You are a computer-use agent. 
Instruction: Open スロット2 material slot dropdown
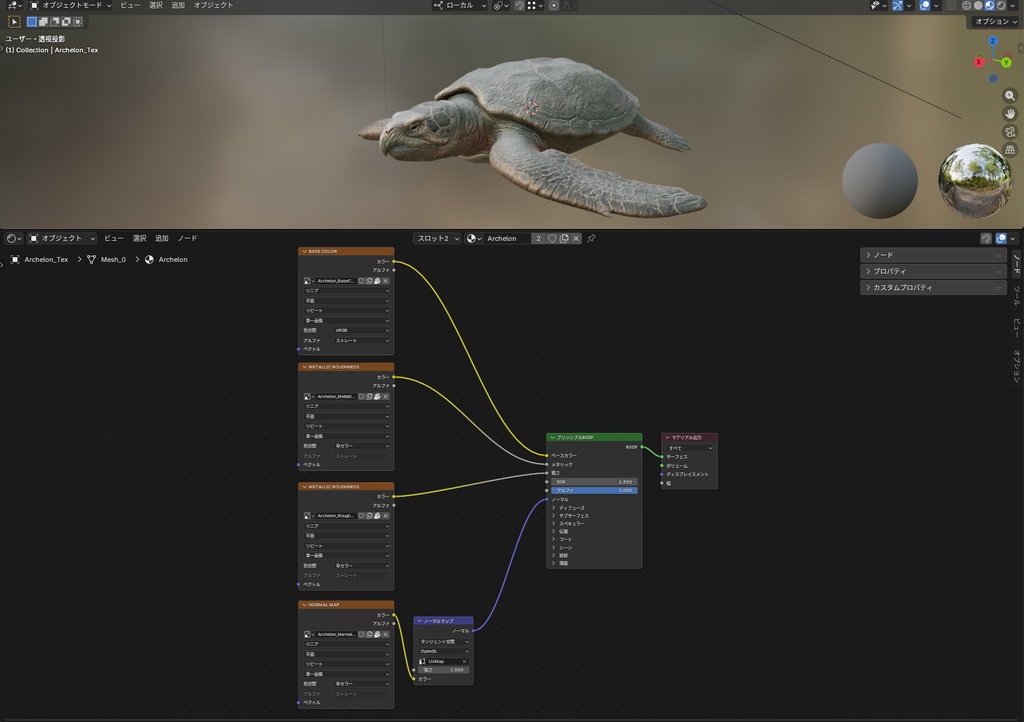coord(437,238)
